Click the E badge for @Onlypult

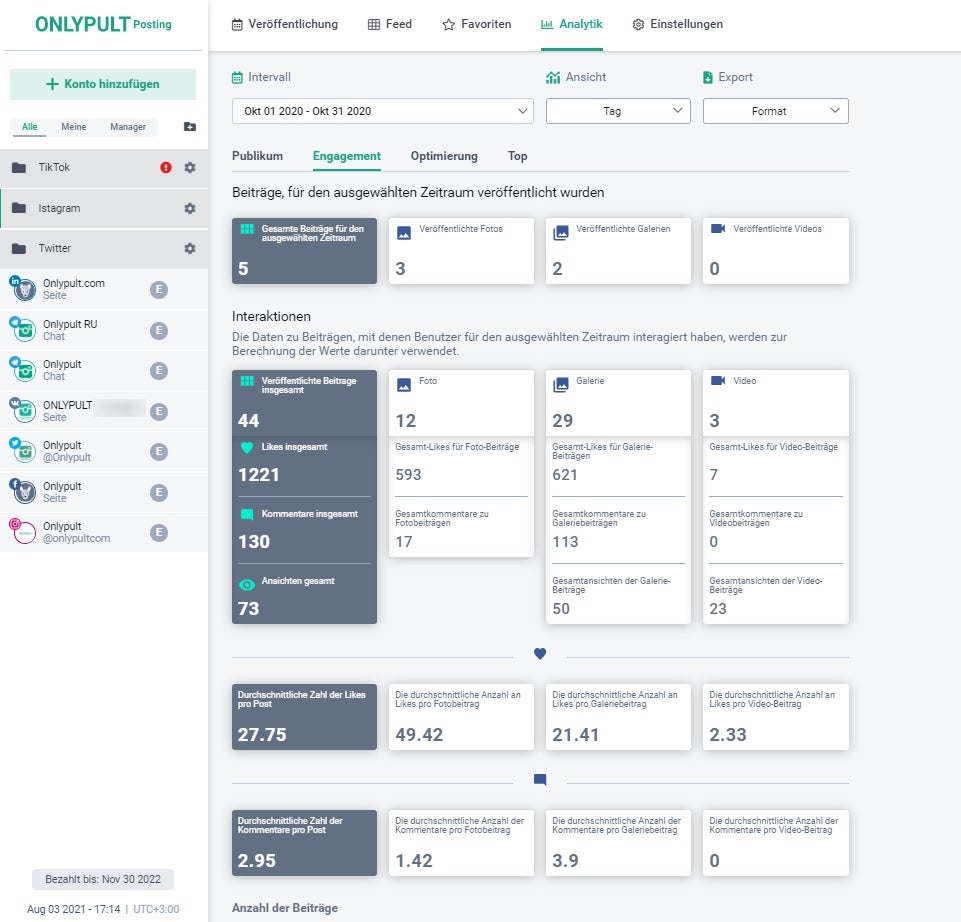click(x=159, y=452)
